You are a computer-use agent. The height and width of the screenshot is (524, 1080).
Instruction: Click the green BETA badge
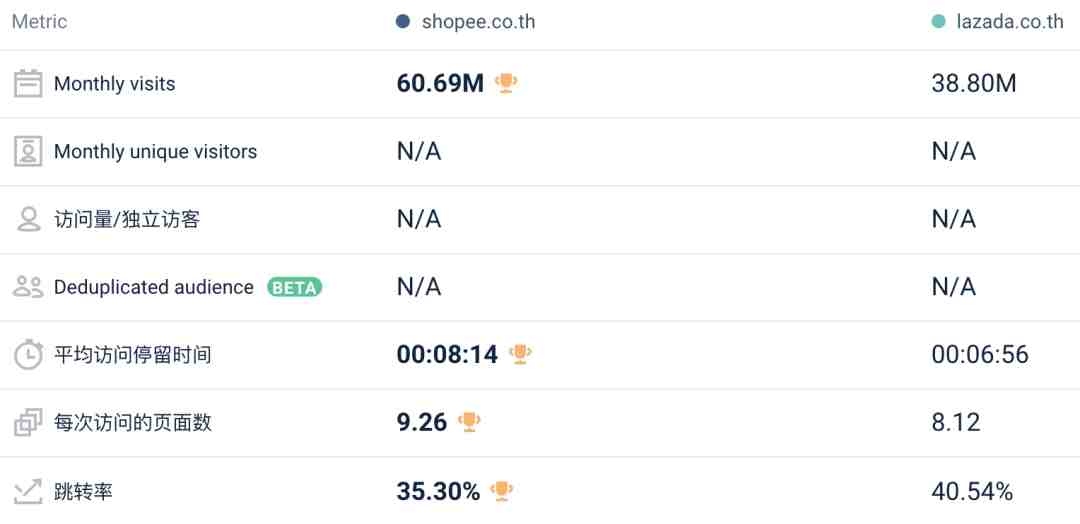coord(295,287)
